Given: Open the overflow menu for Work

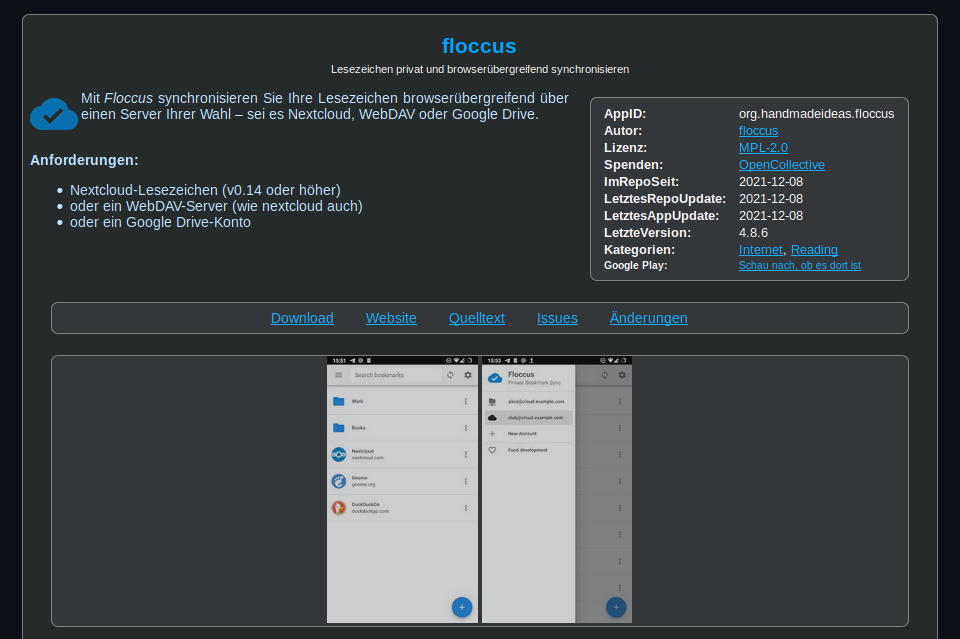Looking at the screenshot, I should pos(466,401).
